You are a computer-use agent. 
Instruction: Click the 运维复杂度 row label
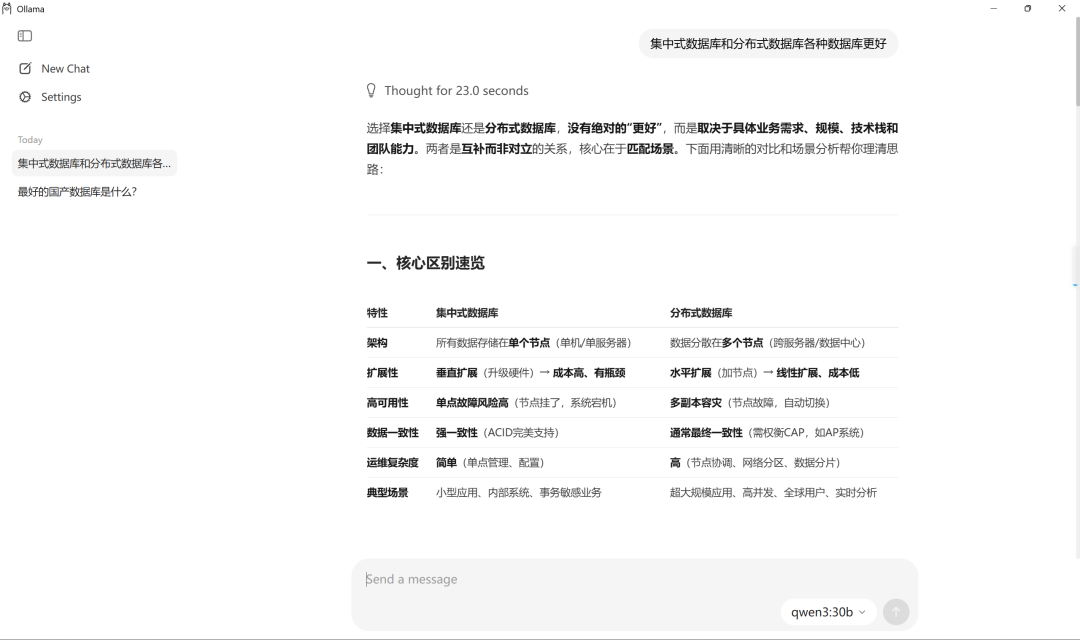click(x=393, y=462)
